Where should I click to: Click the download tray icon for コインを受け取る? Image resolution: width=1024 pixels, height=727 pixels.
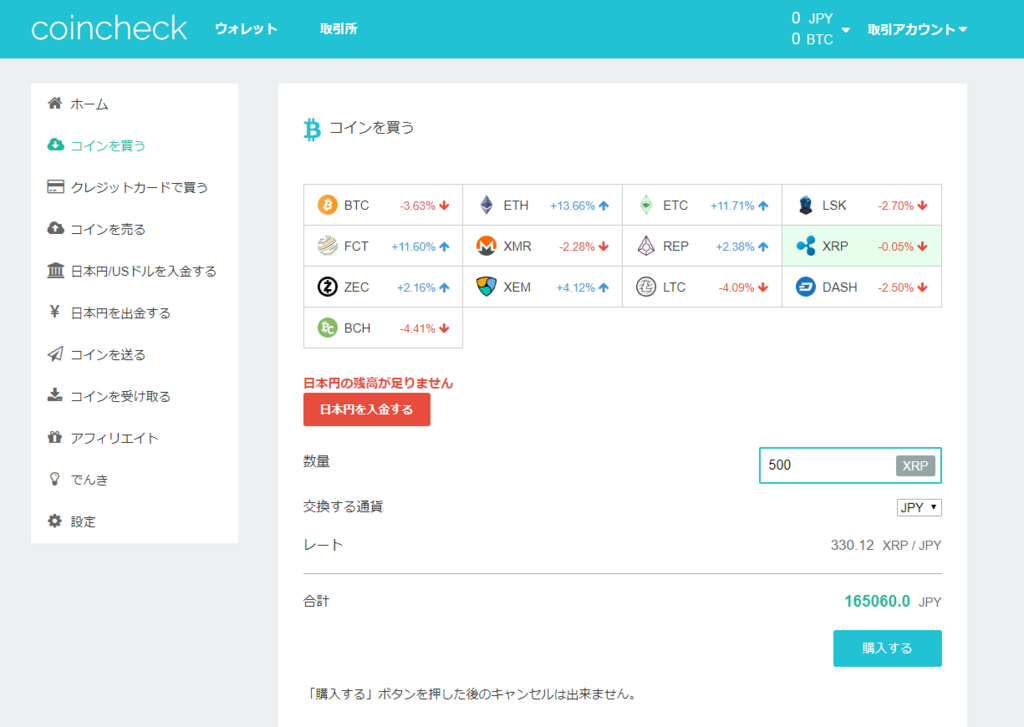point(56,395)
